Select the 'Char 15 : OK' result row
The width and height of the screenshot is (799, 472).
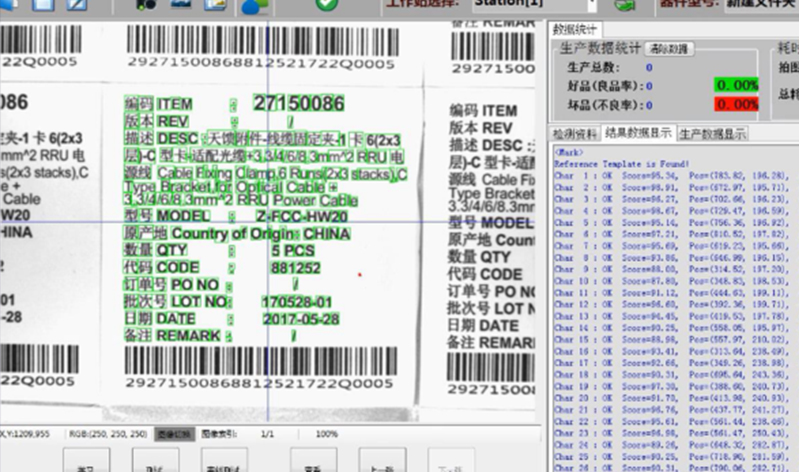click(x=672, y=340)
